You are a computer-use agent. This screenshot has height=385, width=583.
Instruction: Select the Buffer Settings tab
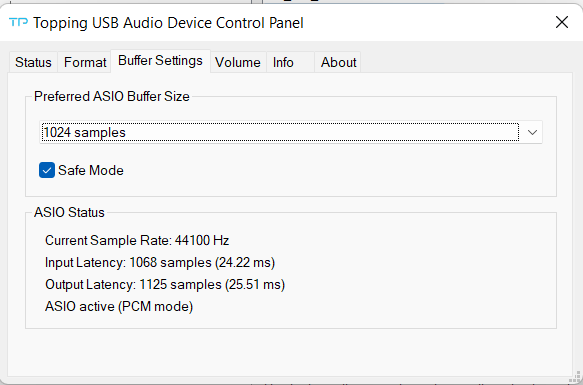coord(160,61)
